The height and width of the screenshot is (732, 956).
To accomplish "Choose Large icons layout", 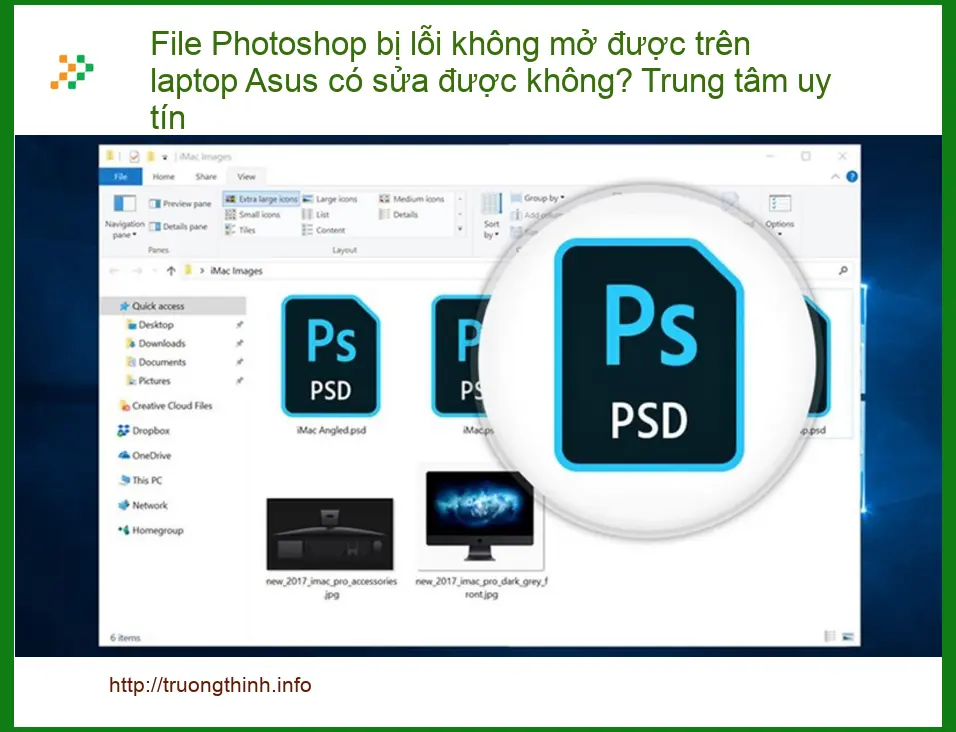I will [x=330, y=199].
